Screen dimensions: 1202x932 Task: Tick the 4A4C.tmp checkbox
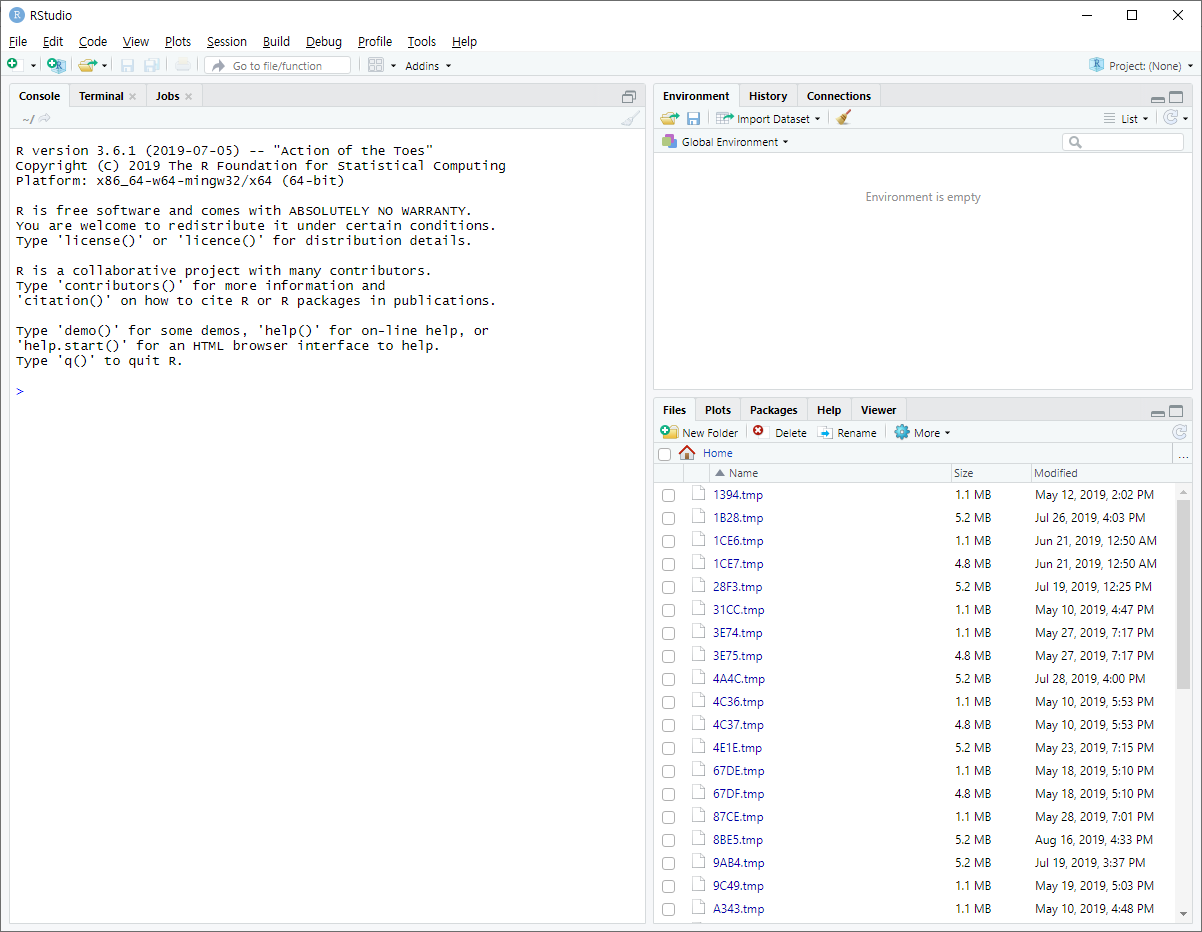668,679
